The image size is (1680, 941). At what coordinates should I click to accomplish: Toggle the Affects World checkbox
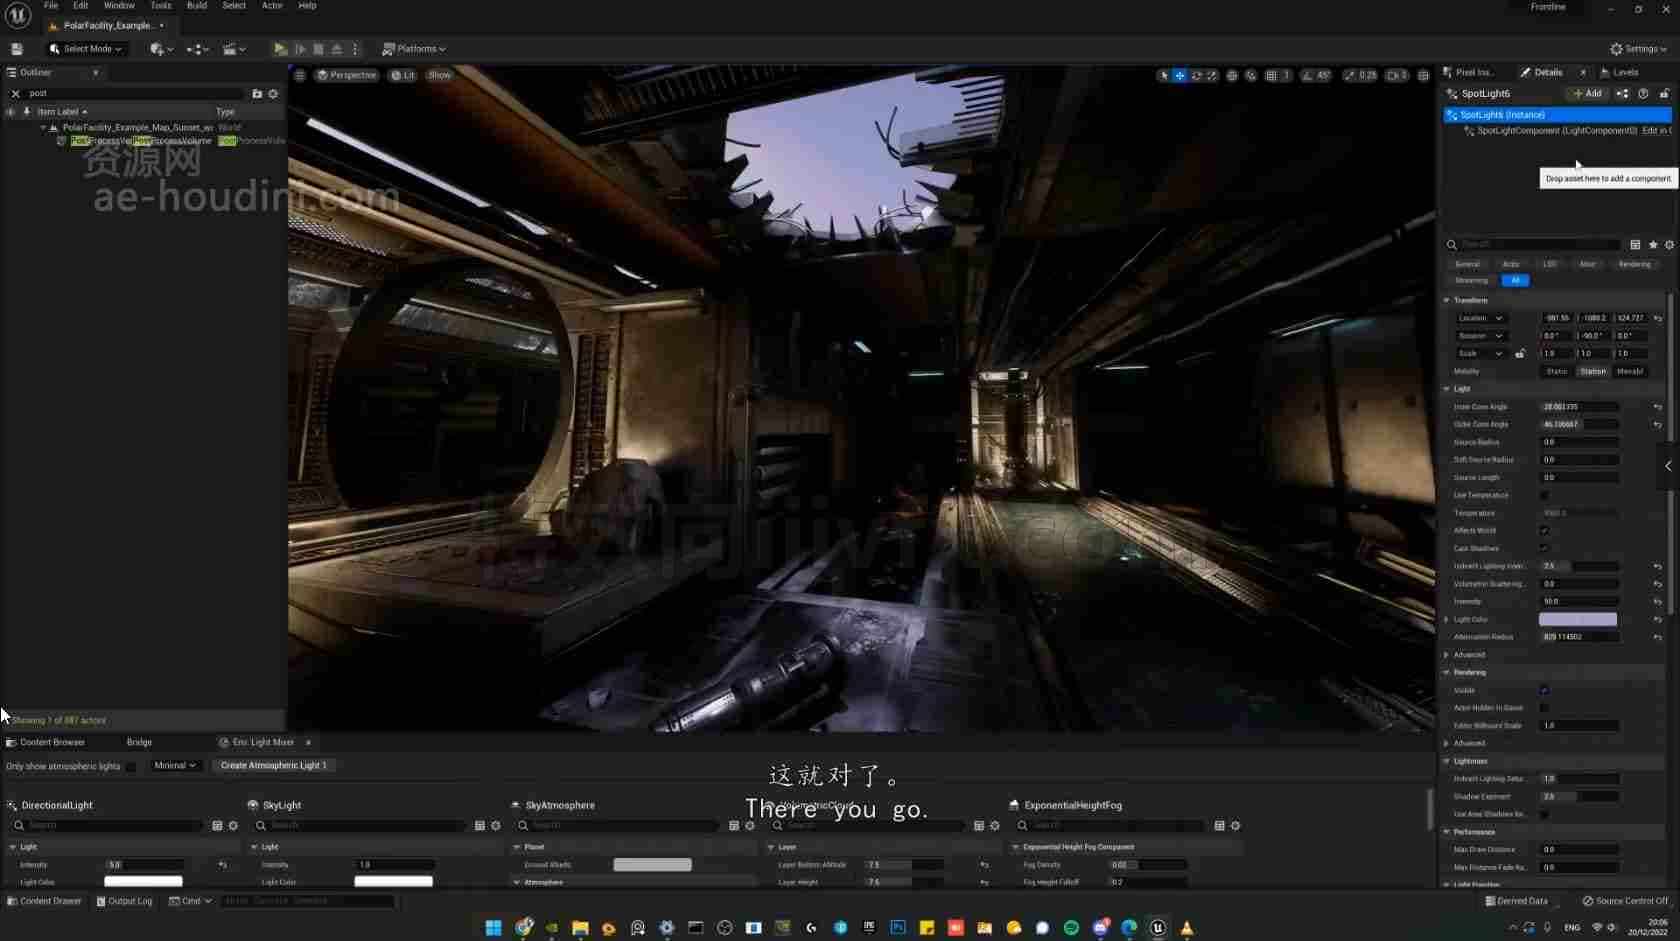[x=1544, y=531]
